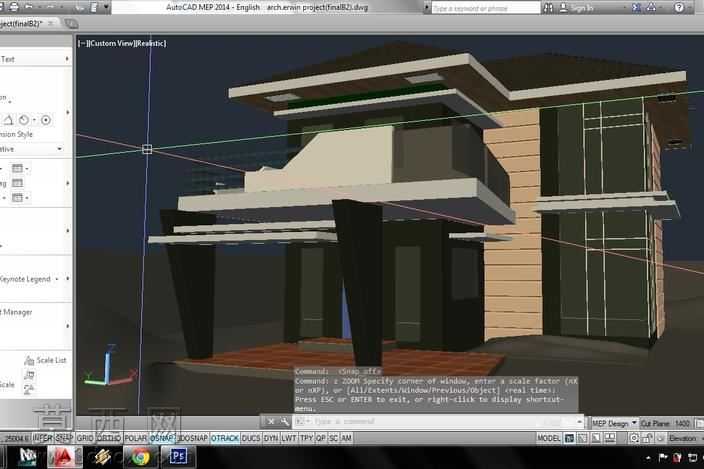Click the binoculars search icon
This screenshot has height=469, width=704.
click(x=548, y=8)
